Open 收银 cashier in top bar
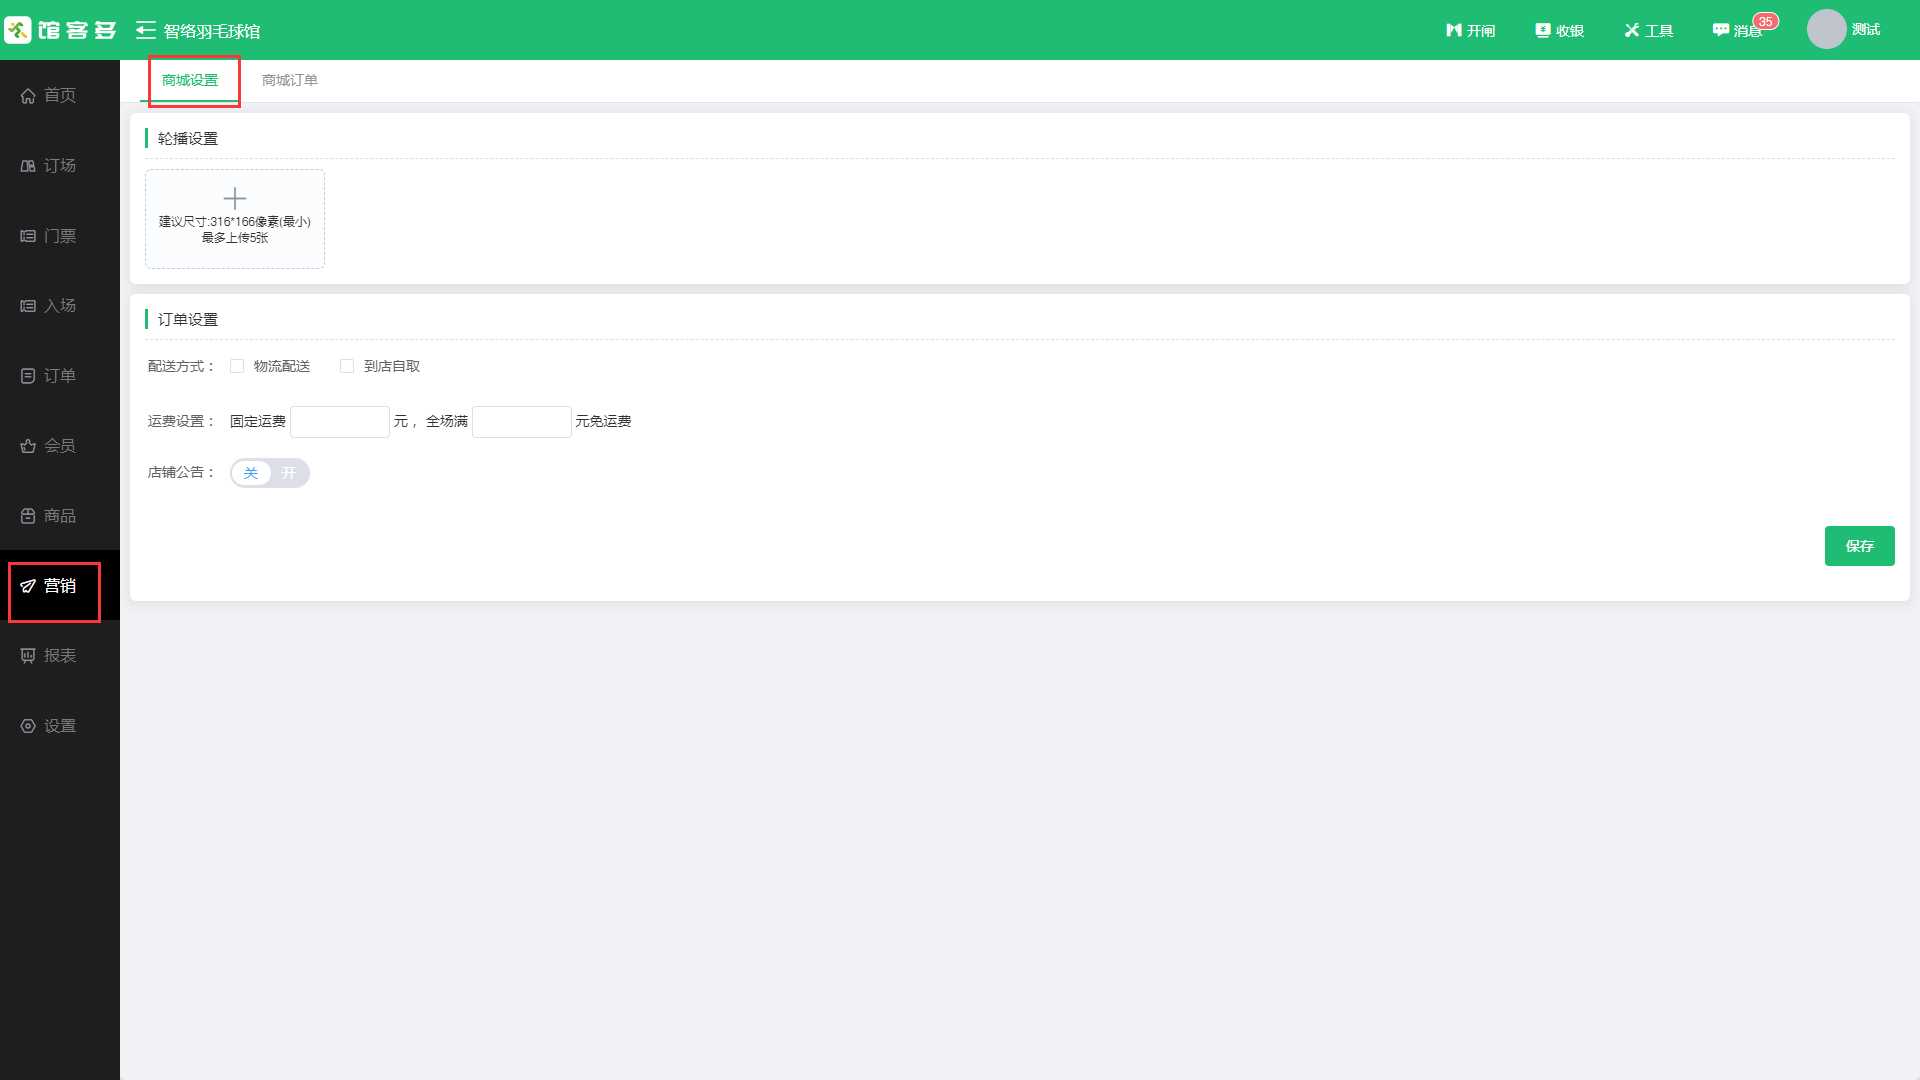1920x1080 pixels. click(1559, 30)
